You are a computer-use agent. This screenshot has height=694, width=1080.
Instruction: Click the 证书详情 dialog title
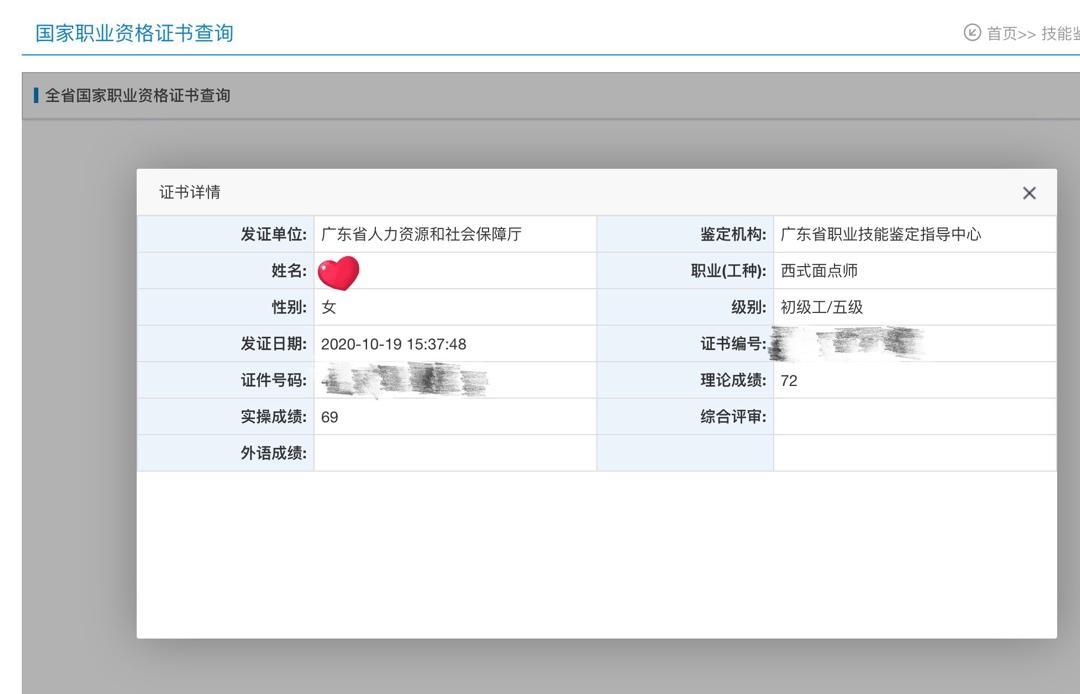tap(190, 192)
